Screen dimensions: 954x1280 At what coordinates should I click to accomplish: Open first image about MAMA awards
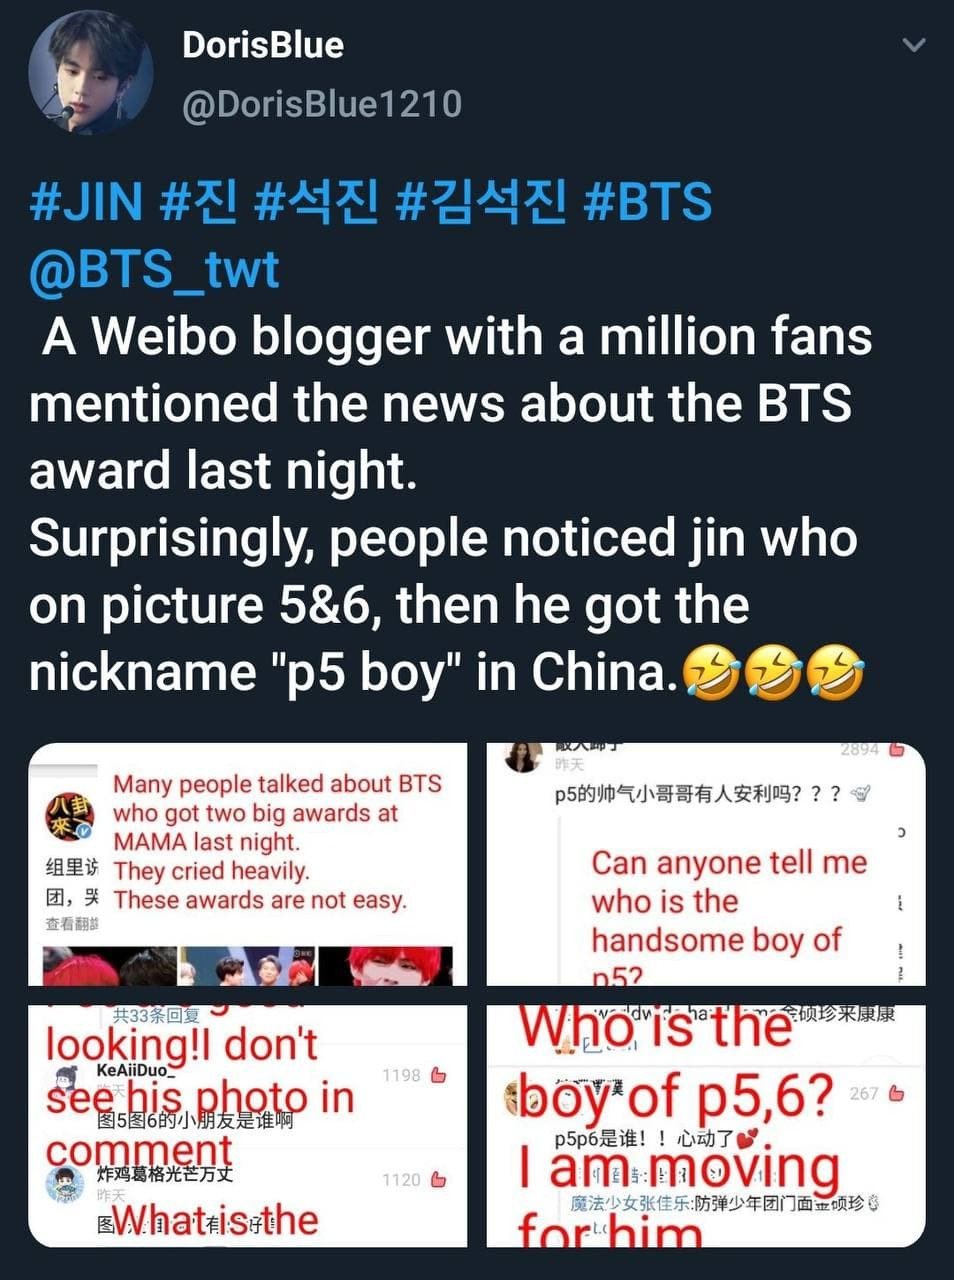point(248,864)
